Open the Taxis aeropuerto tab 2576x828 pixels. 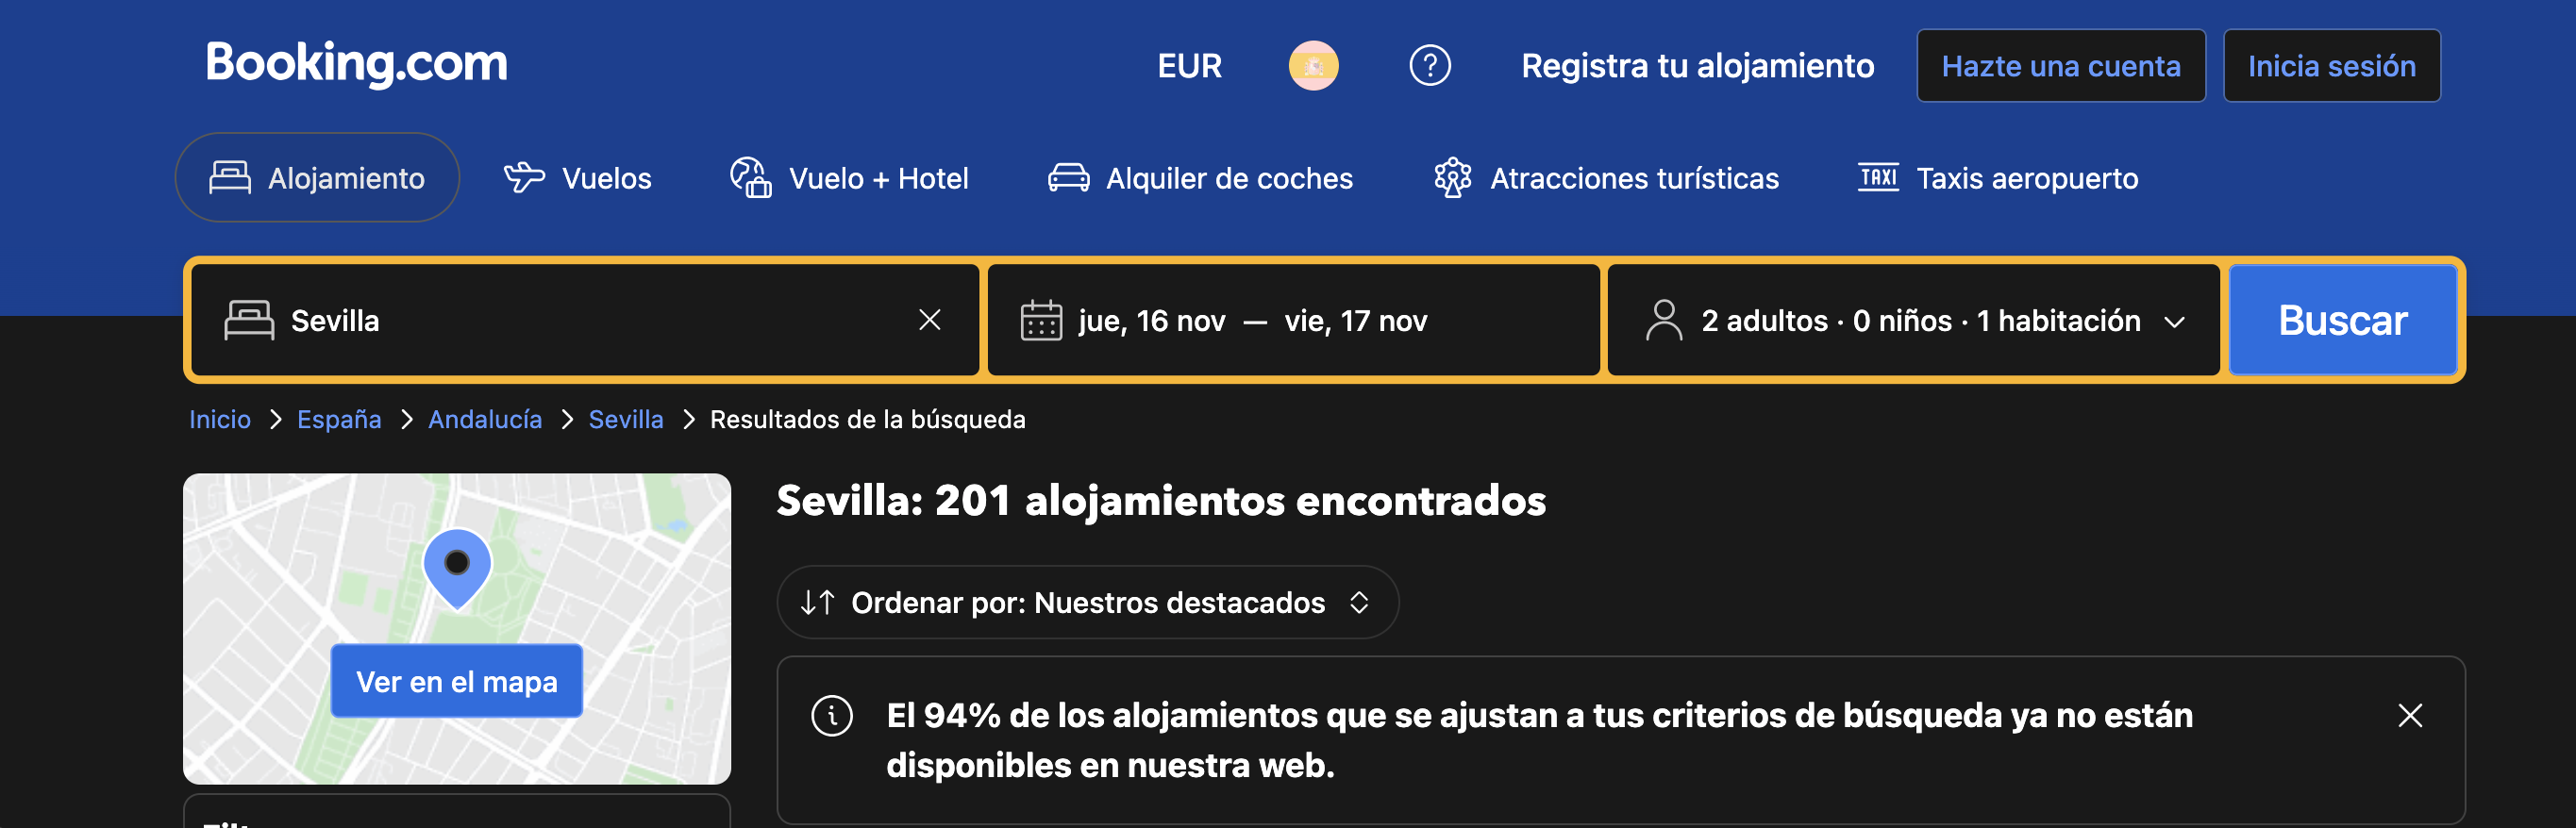[x=1997, y=178]
